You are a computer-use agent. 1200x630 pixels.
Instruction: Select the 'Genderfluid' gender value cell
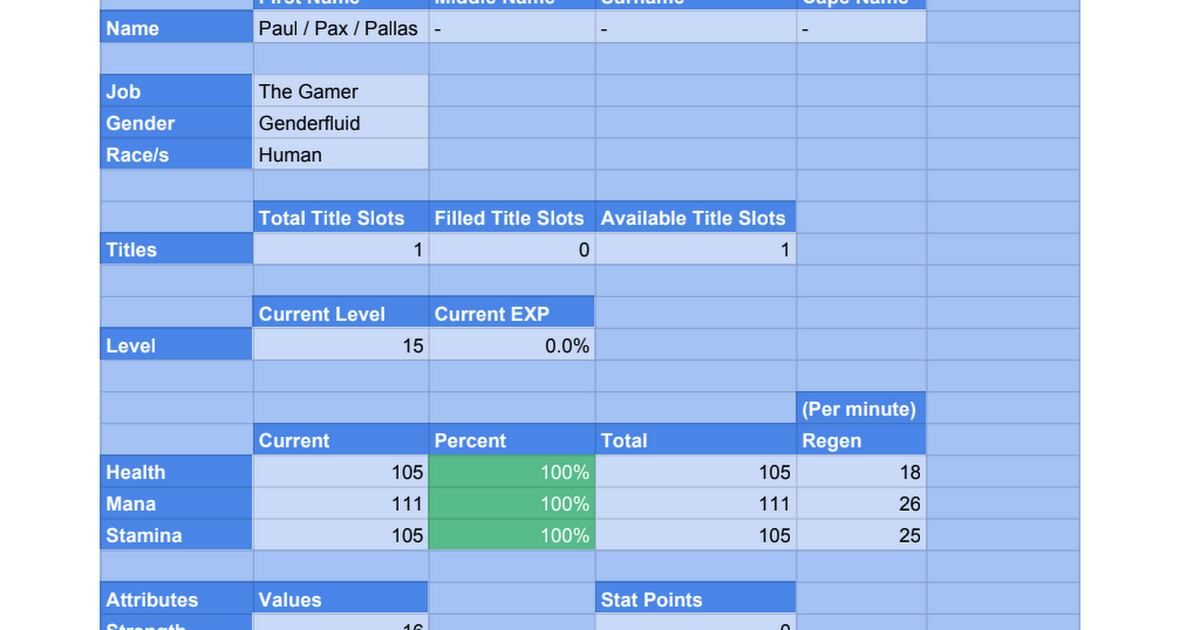(x=341, y=124)
